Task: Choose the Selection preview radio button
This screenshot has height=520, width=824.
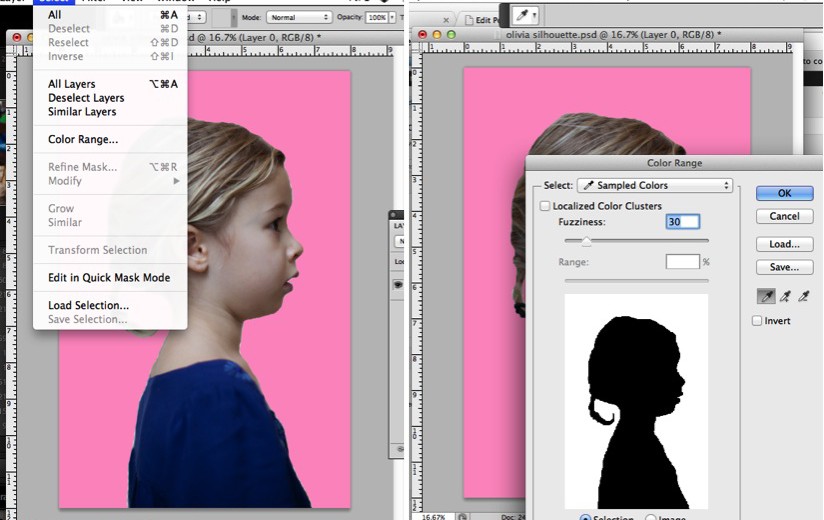Action: pyautogui.click(x=585, y=517)
